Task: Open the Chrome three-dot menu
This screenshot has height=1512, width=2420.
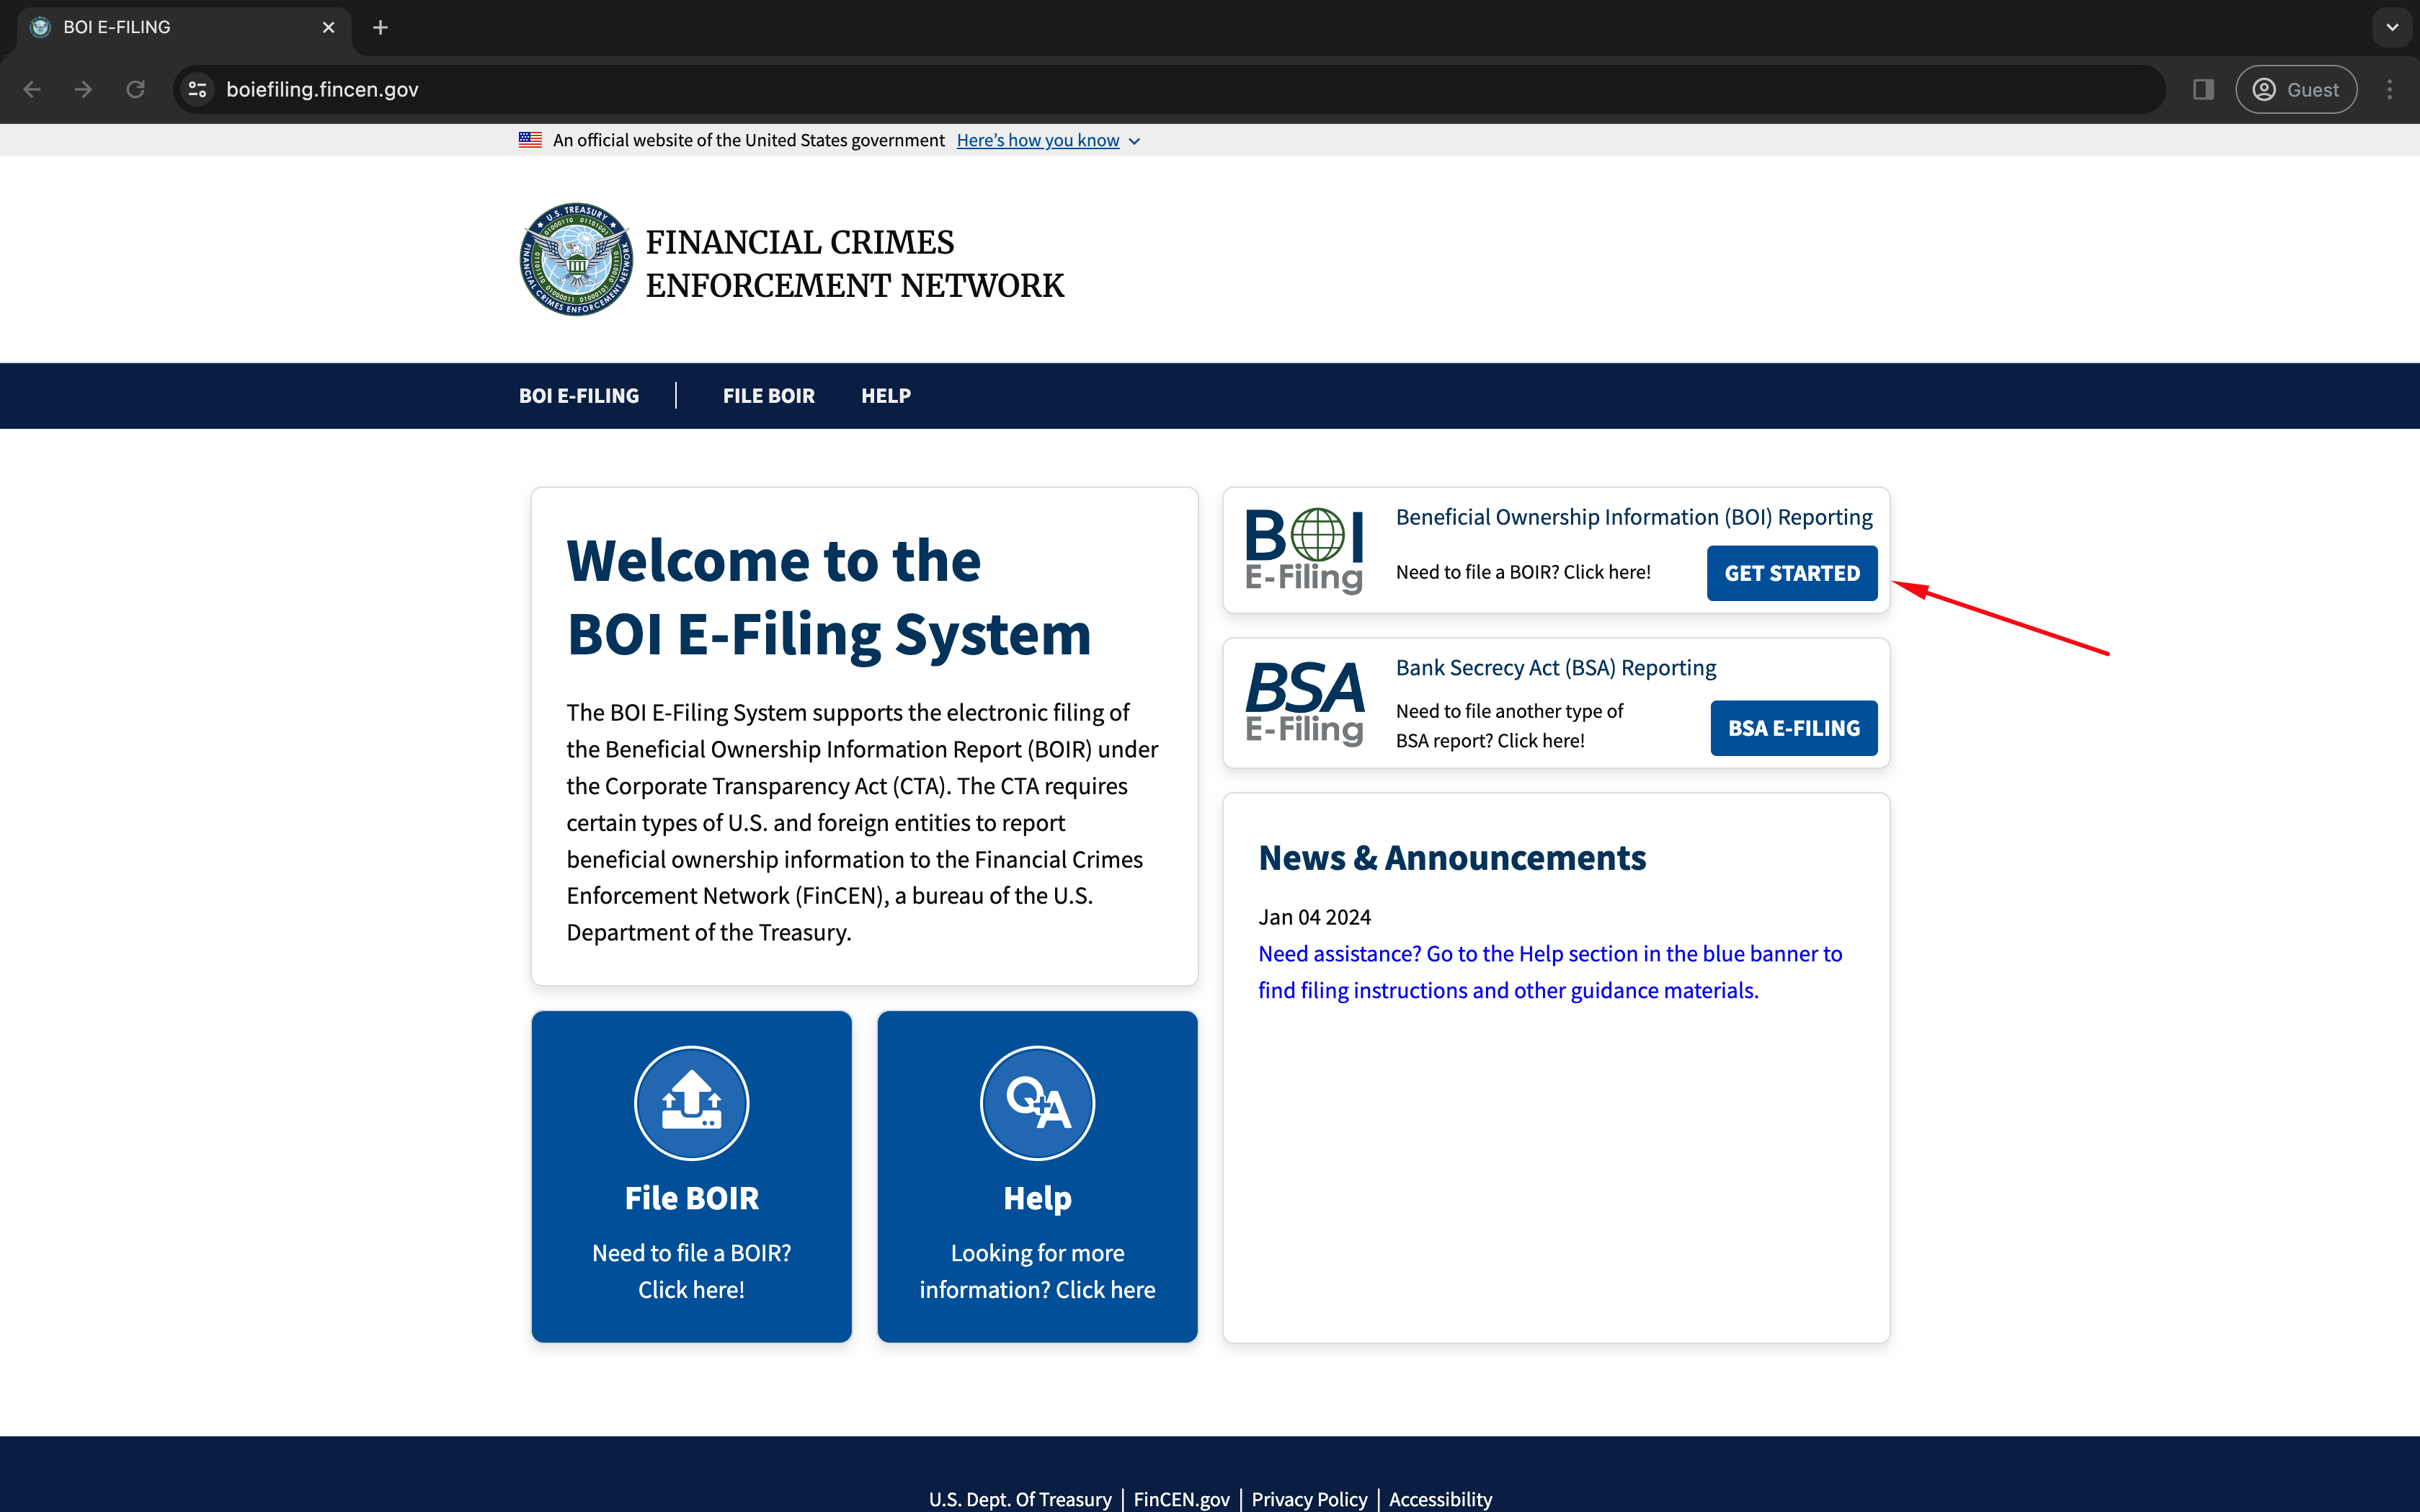Action: (x=2390, y=90)
